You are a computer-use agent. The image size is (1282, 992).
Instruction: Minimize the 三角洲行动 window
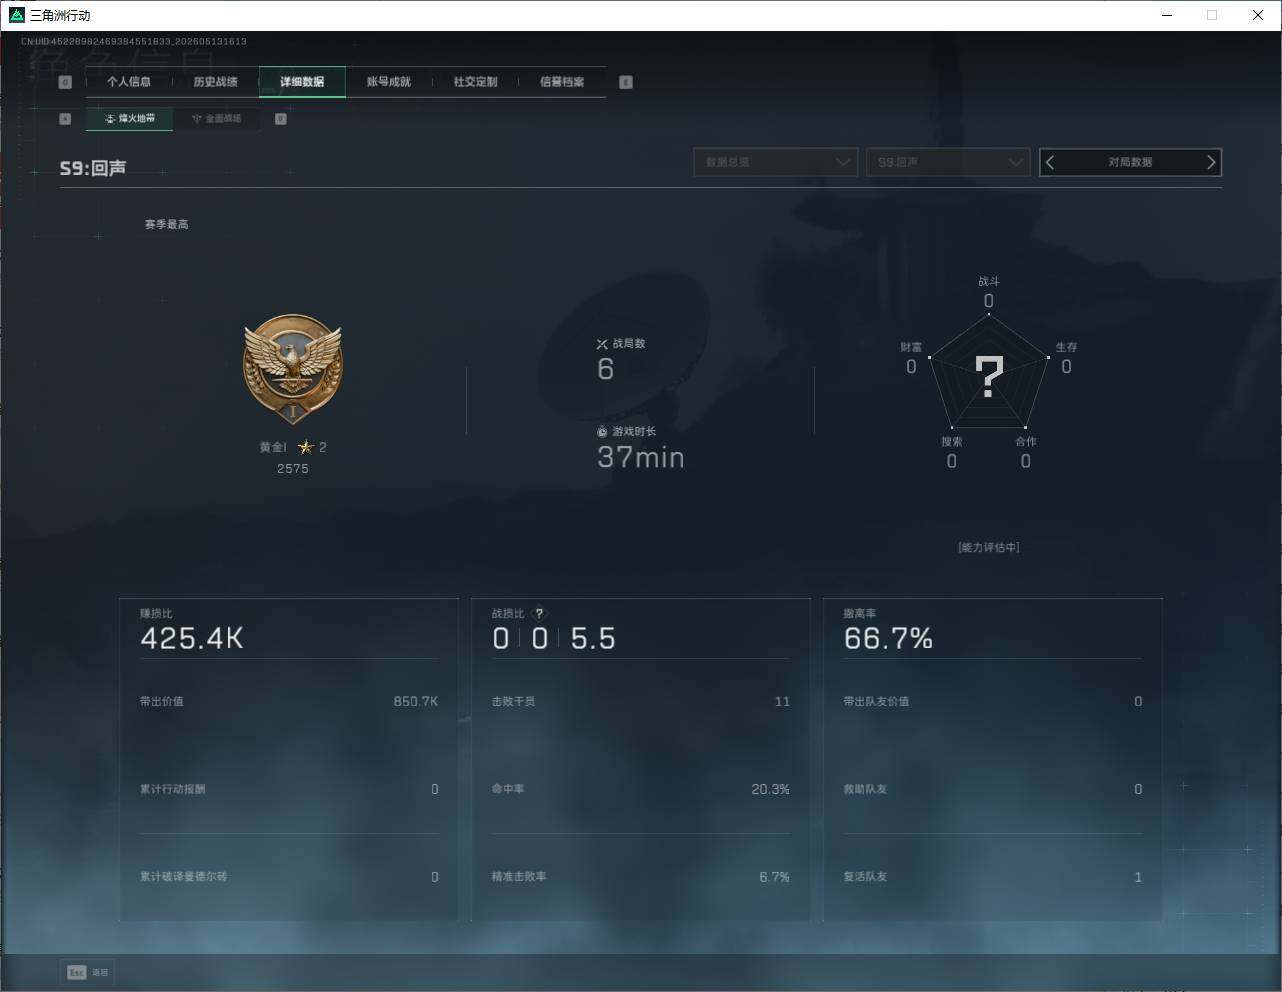point(1167,15)
